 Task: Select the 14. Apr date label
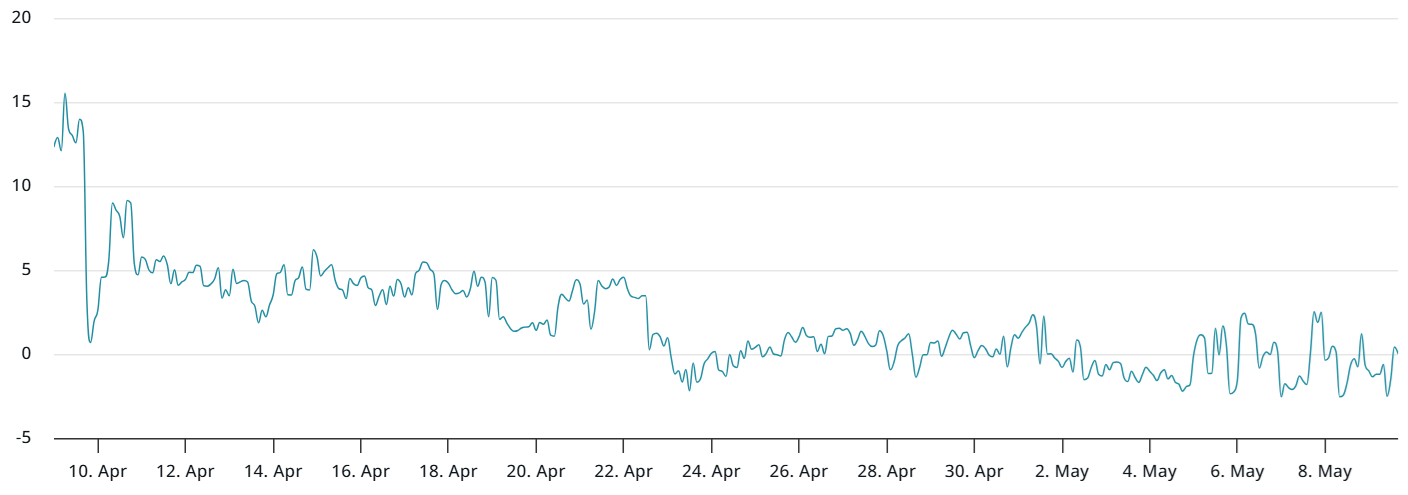[273, 471]
